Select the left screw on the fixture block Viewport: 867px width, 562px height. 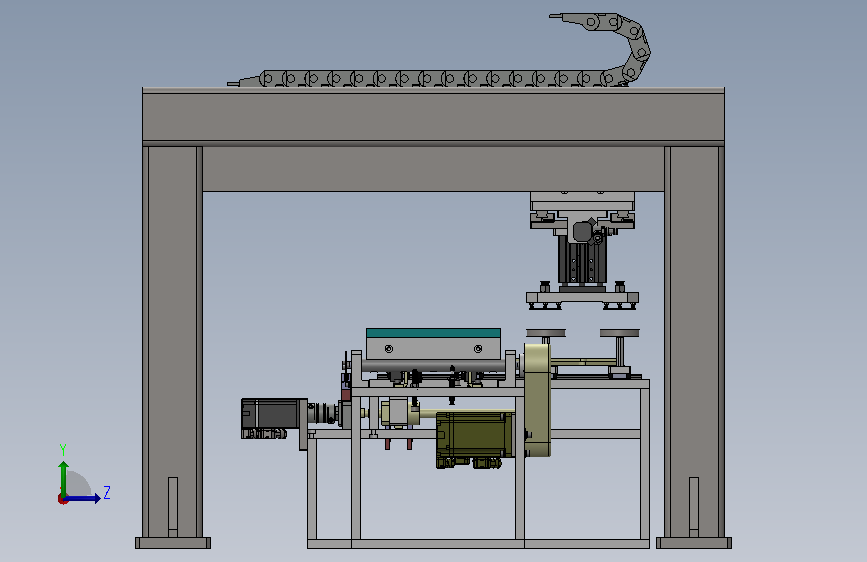(x=389, y=348)
